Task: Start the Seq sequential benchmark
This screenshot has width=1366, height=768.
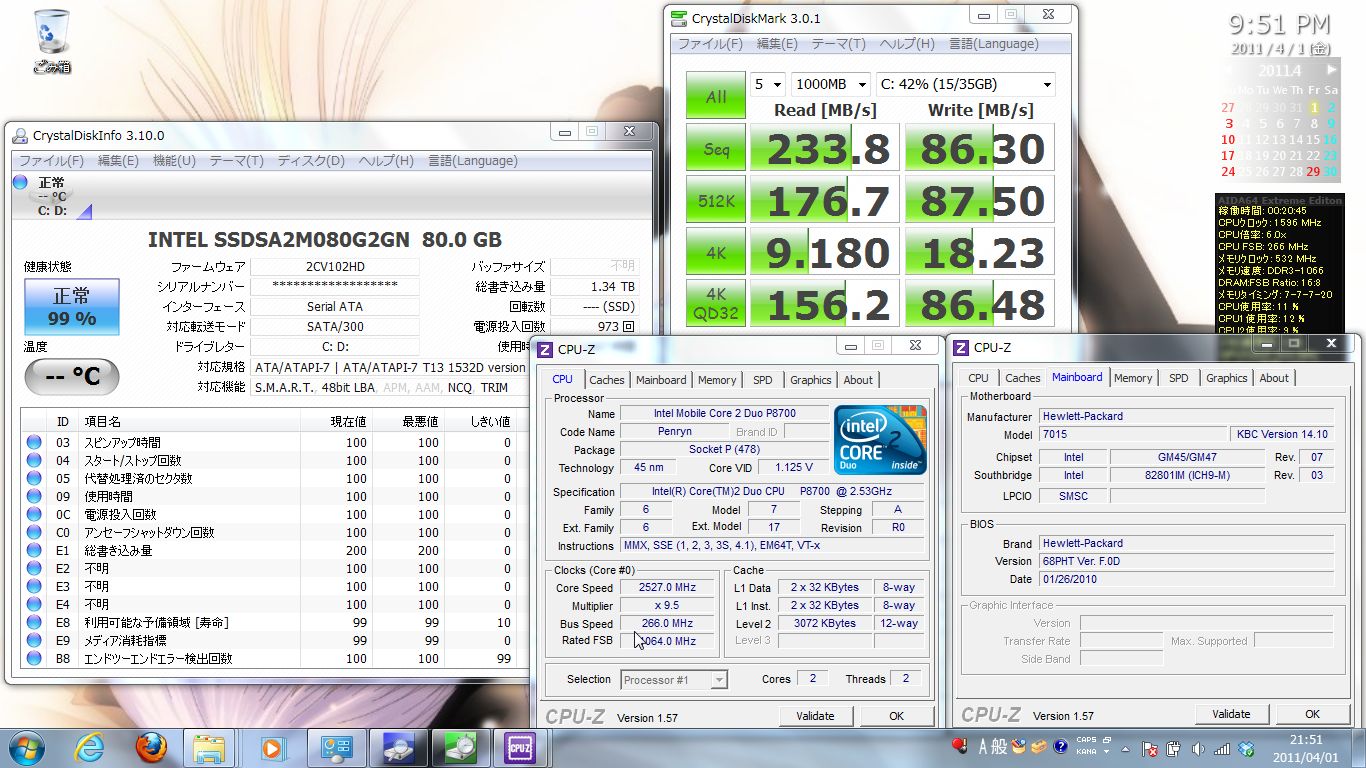Action: tap(716, 149)
